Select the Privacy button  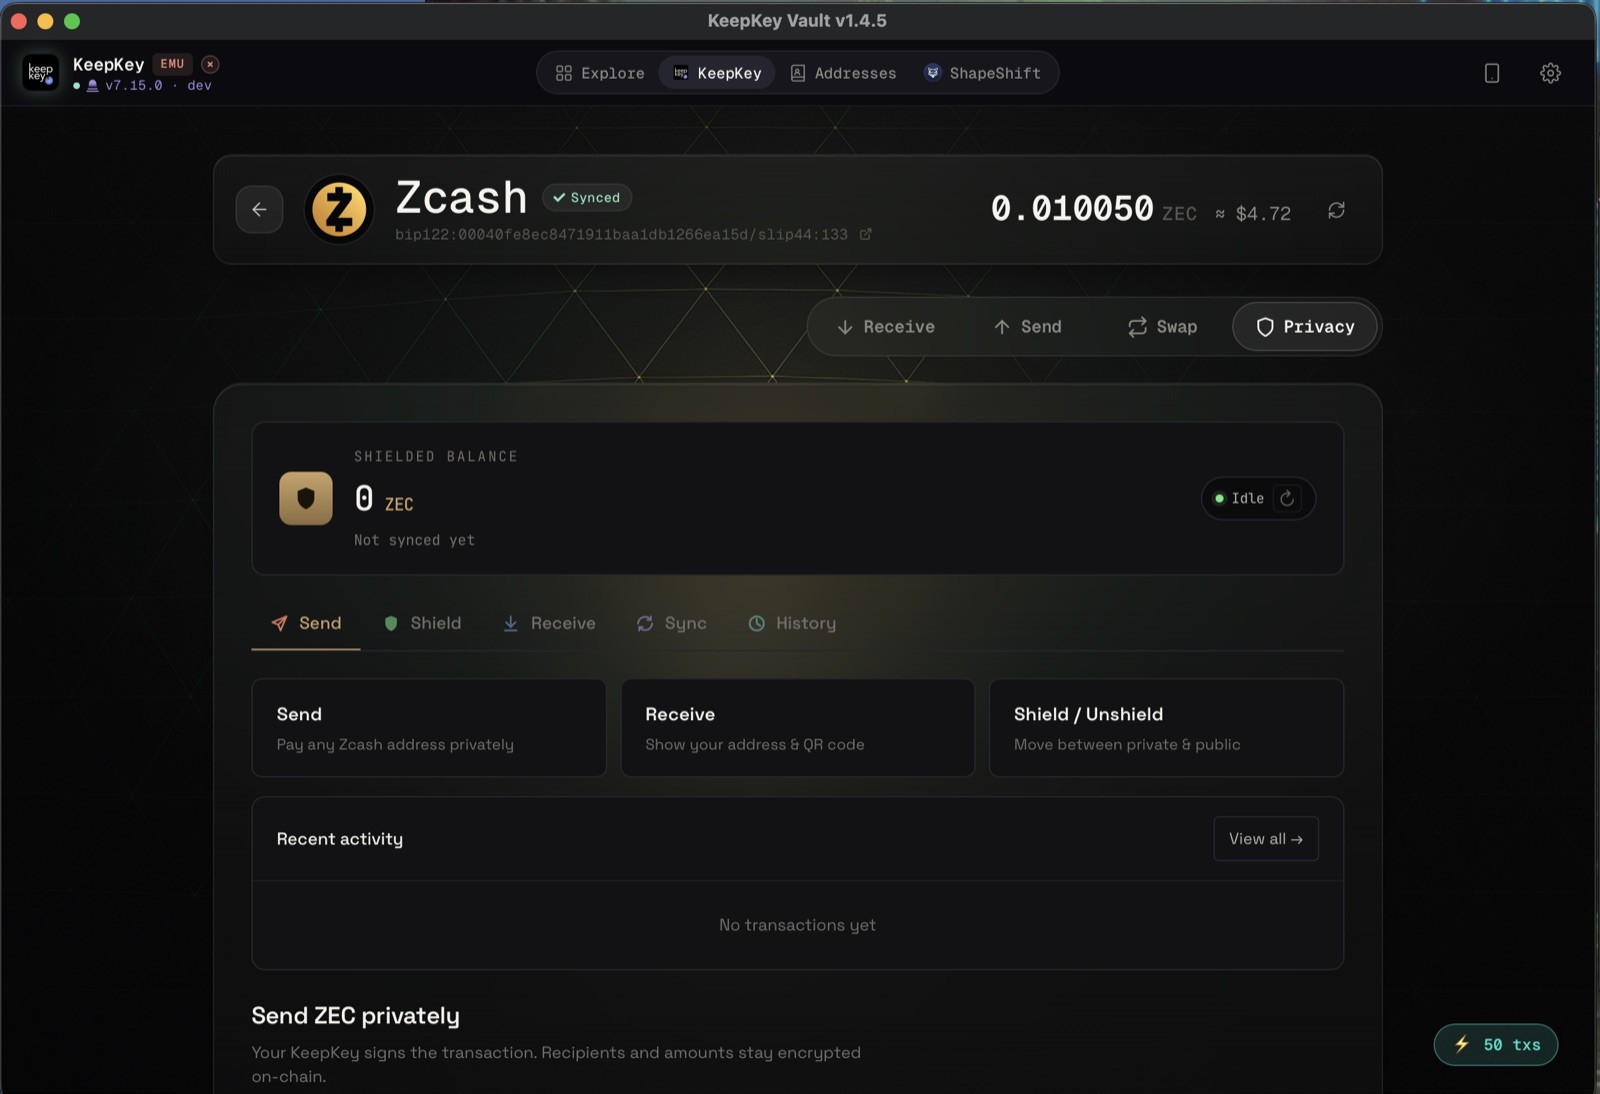(1305, 327)
